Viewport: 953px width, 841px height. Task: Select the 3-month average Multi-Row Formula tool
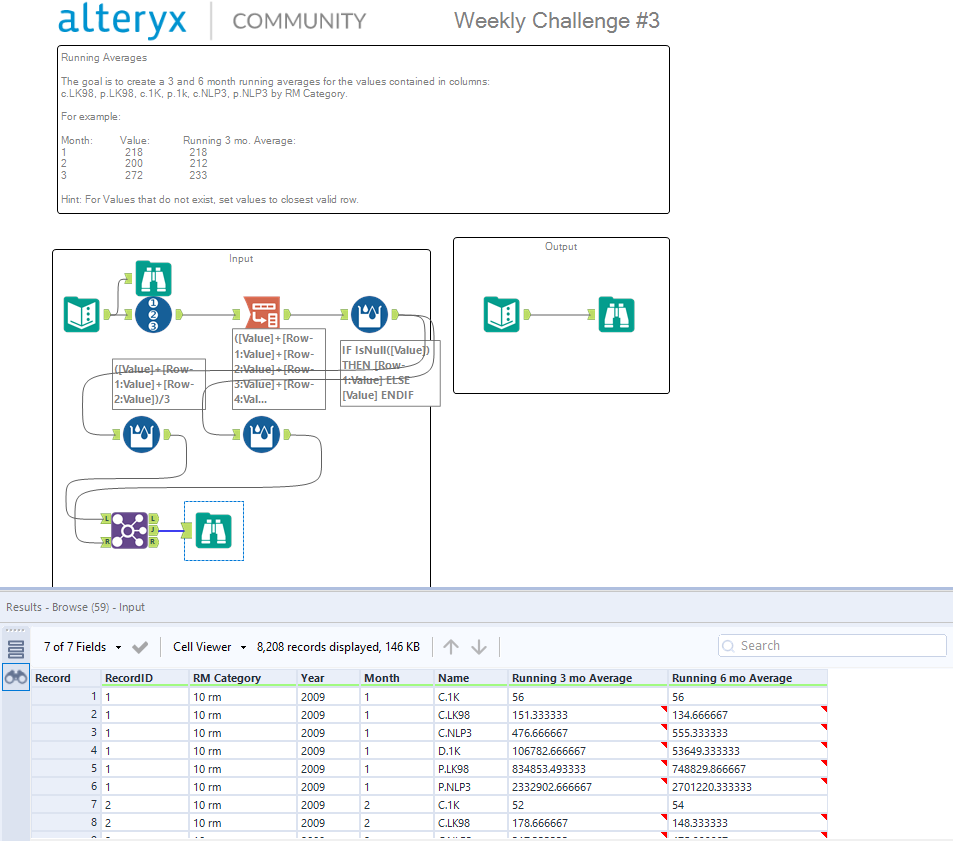coord(142,434)
